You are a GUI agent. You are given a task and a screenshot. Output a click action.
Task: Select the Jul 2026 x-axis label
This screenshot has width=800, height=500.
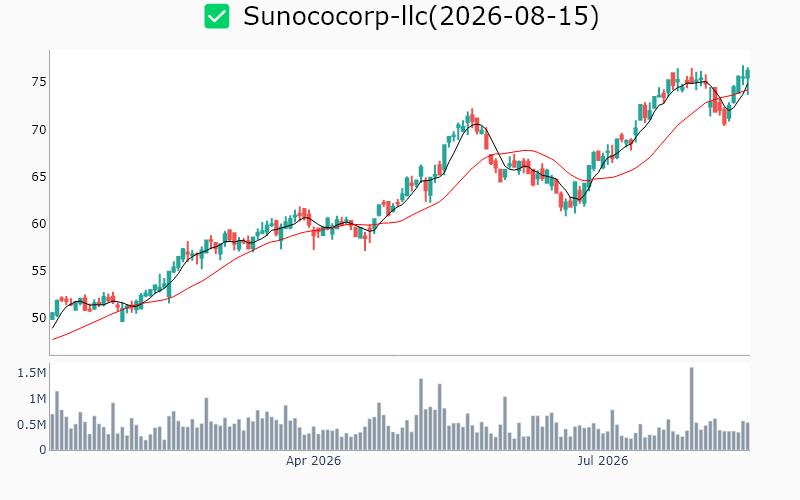(x=603, y=461)
